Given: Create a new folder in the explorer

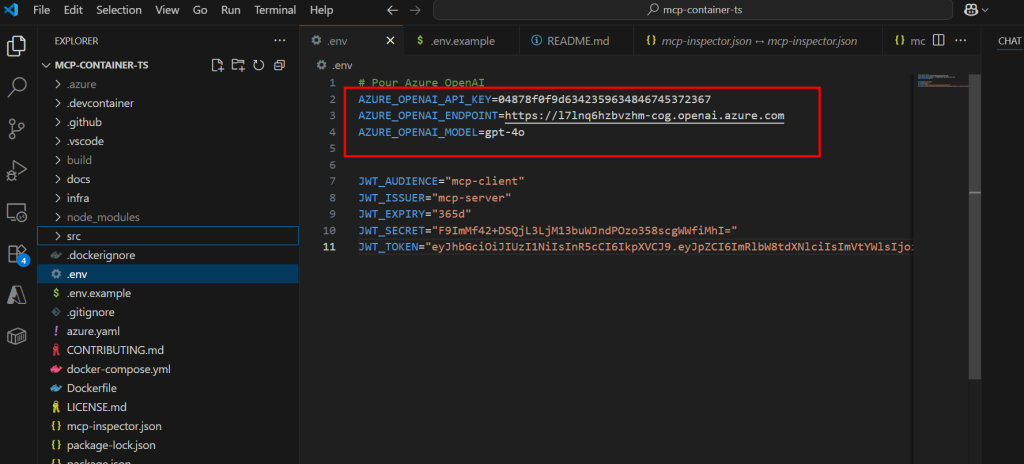Looking at the screenshot, I should click(238, 65).
